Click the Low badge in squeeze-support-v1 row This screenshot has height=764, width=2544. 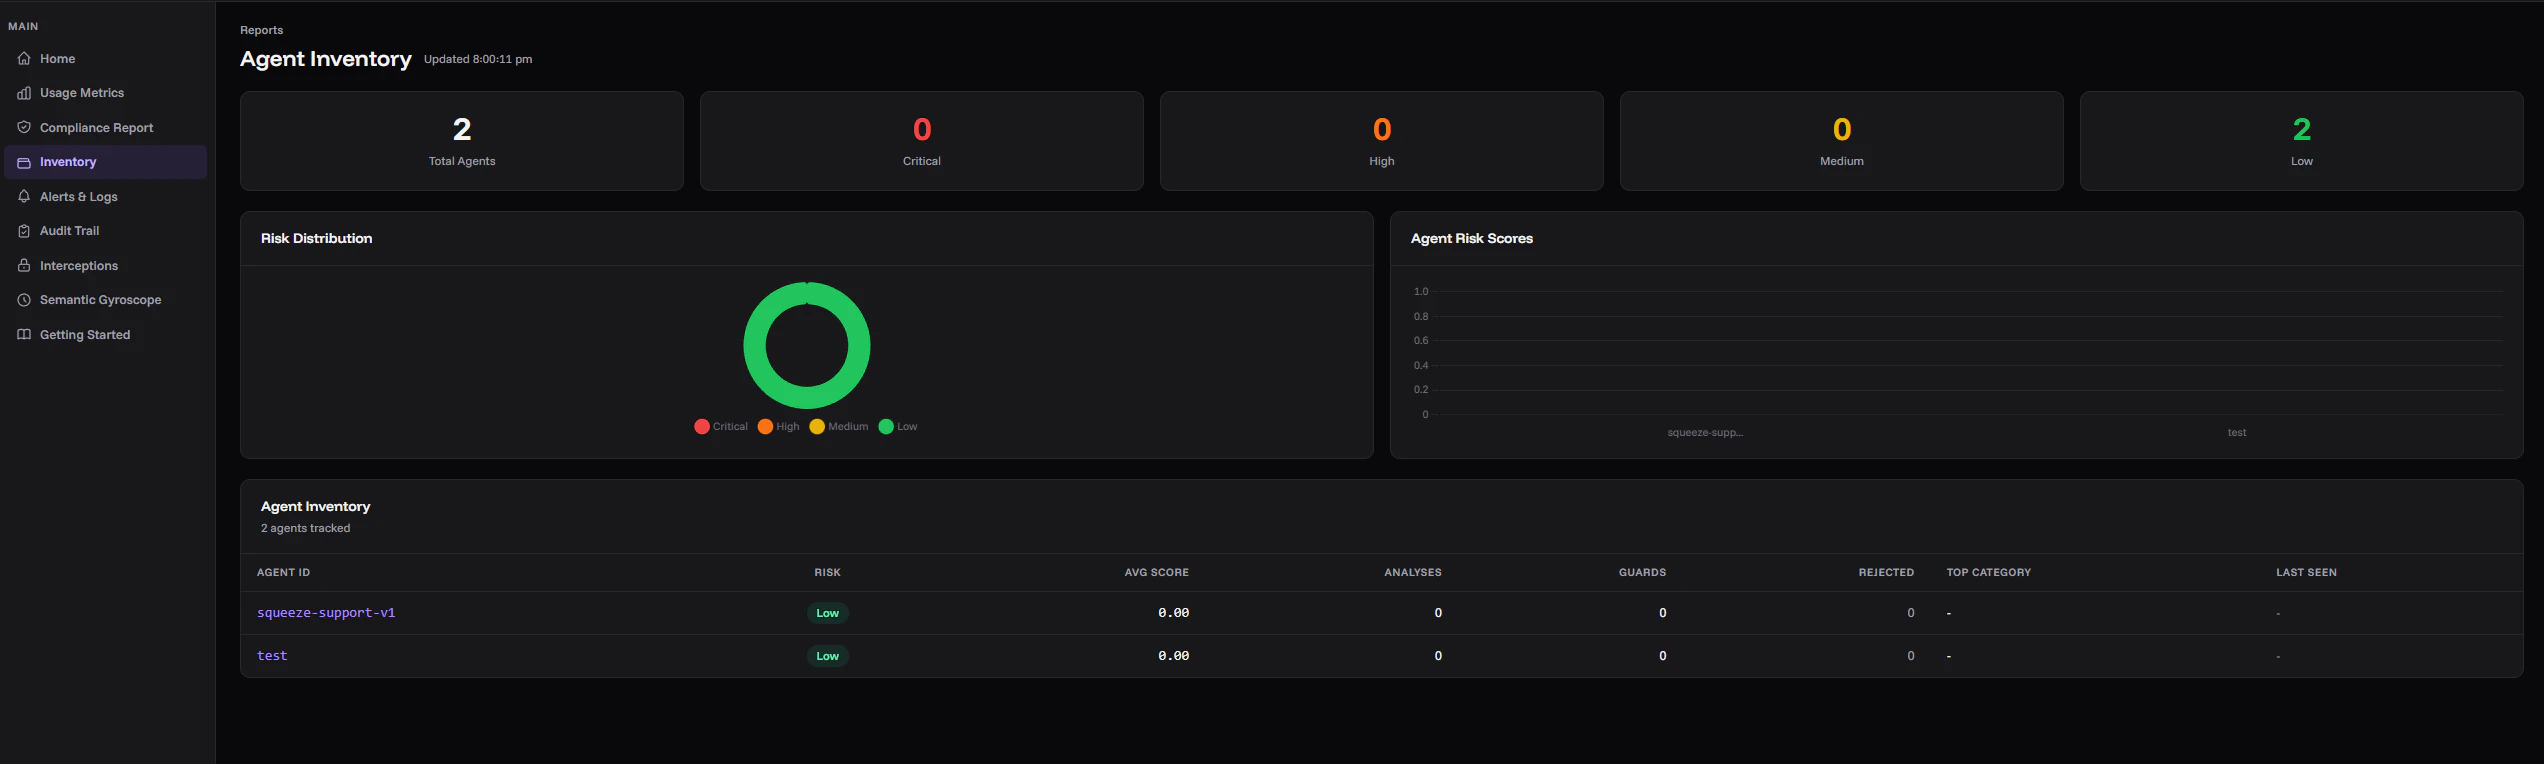click(827, 613)
